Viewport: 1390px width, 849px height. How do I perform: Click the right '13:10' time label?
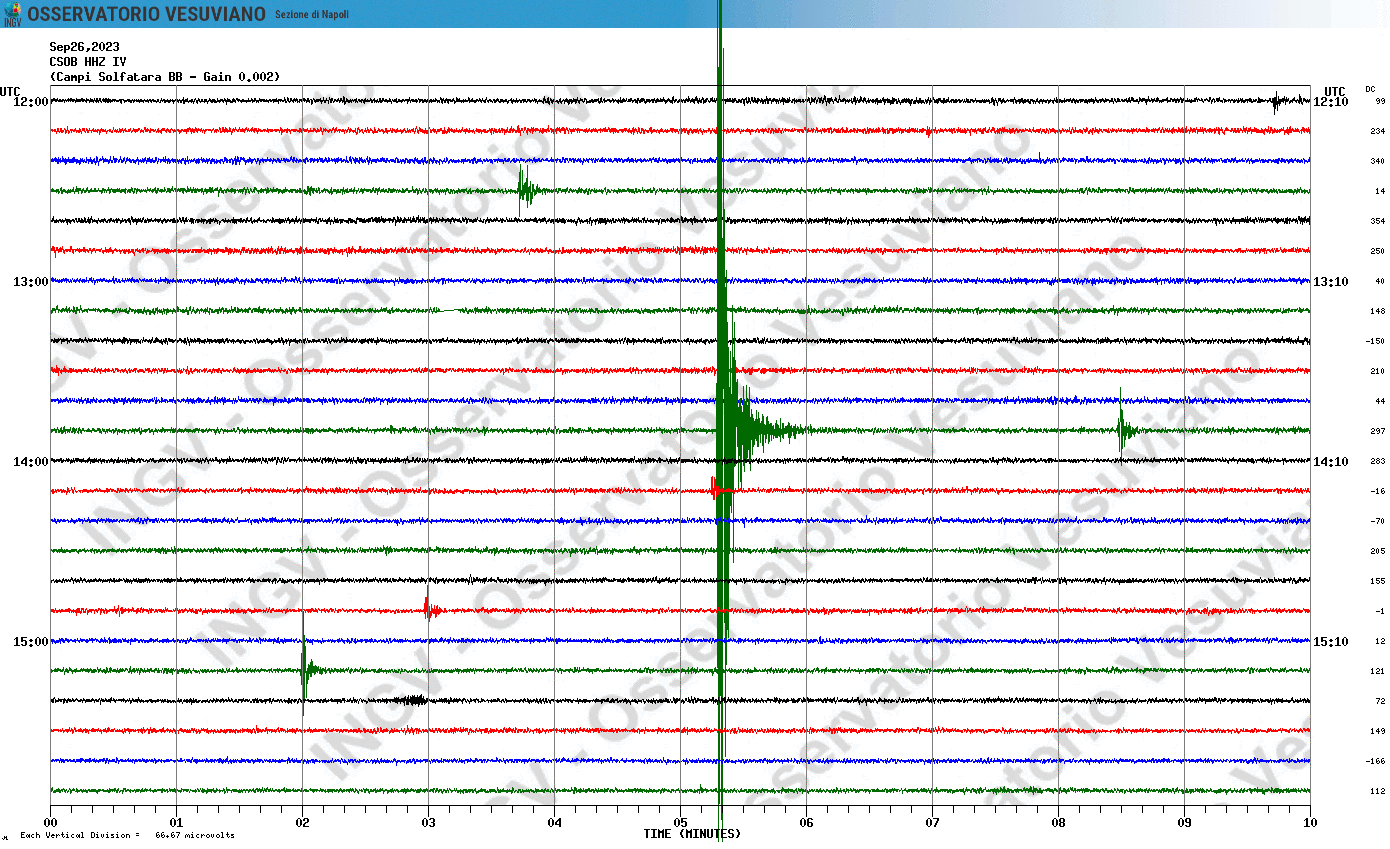(x=1330, y=282)
